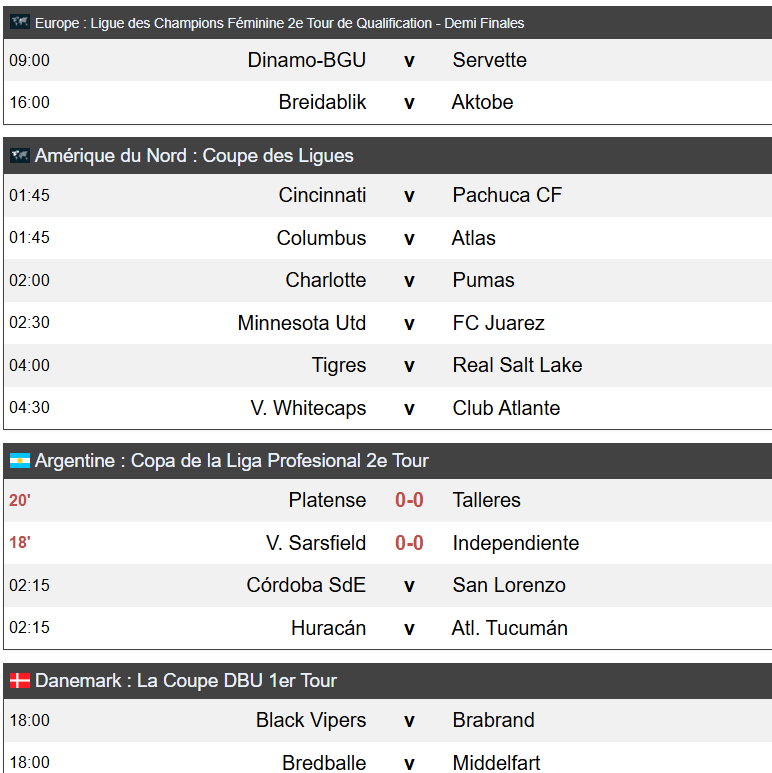Open the Pumas team link
Viewport: 772px width, 773px height.
pos(483,280)
